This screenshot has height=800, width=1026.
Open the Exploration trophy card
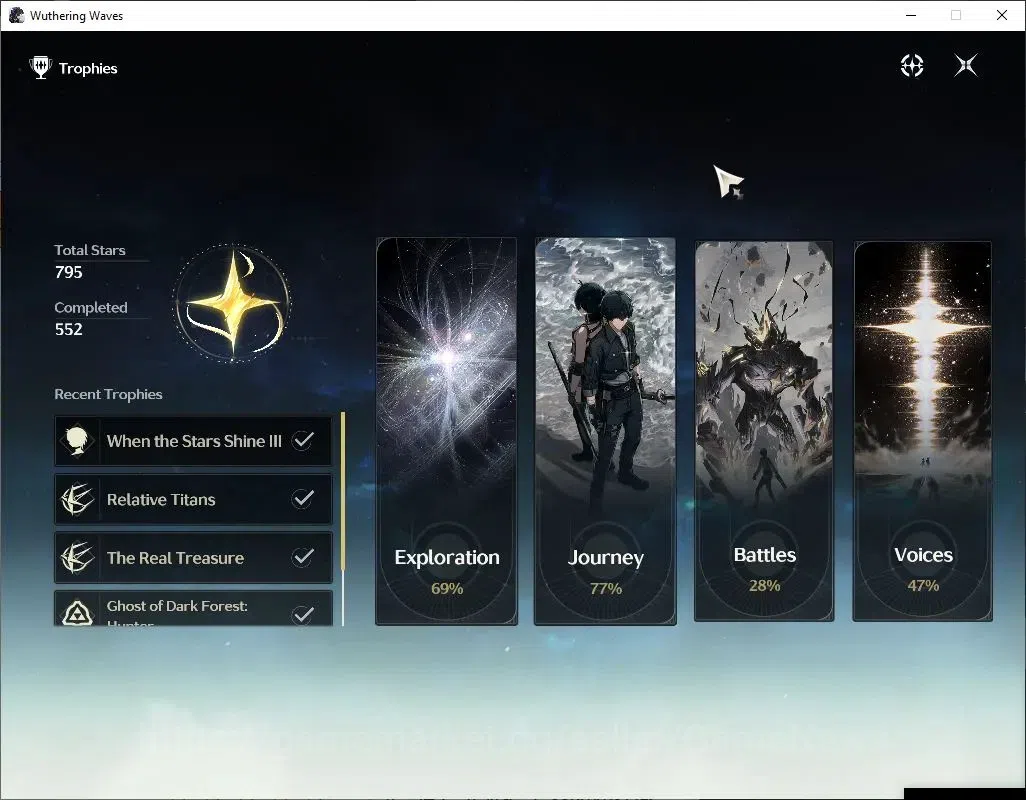coord(446,431)
